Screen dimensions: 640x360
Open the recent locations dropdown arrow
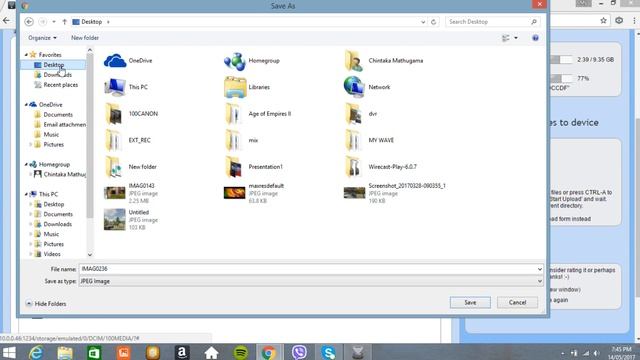click(54, 22)
